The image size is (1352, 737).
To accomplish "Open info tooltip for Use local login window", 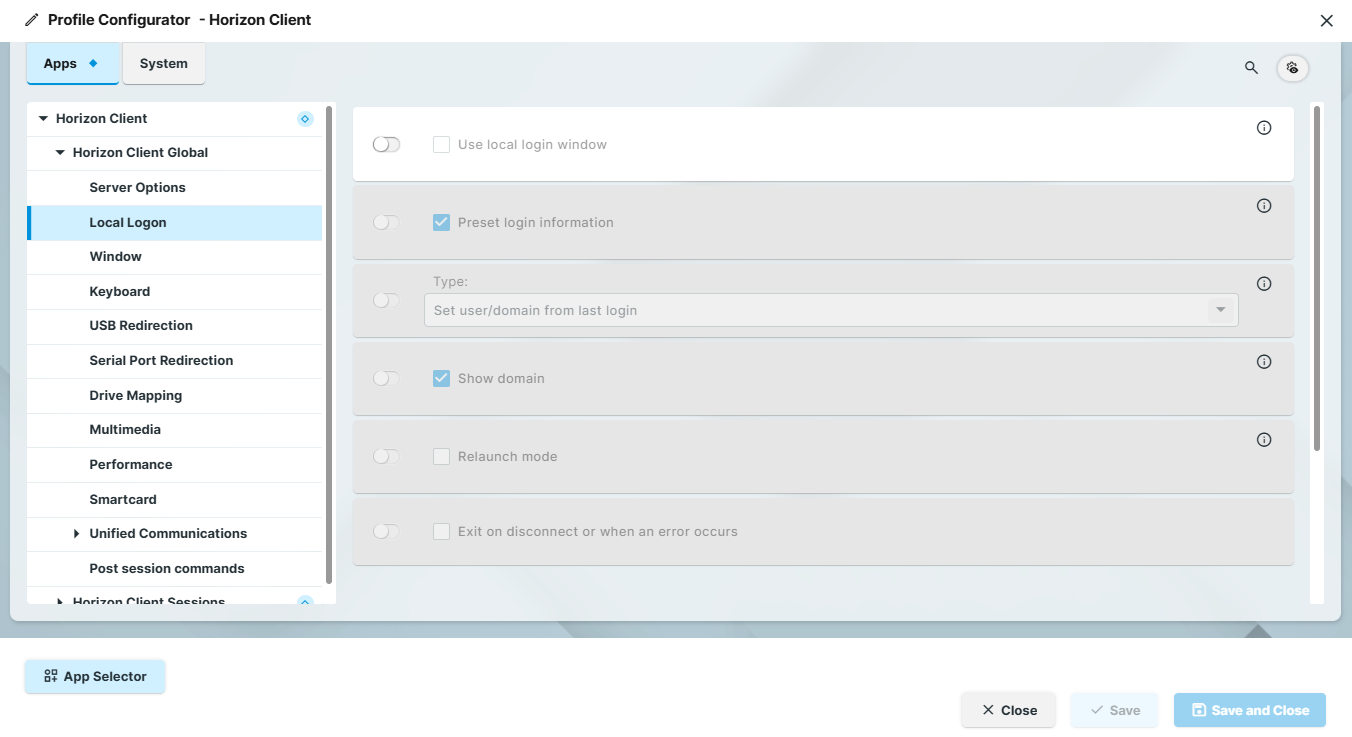I will point(1263,127).
